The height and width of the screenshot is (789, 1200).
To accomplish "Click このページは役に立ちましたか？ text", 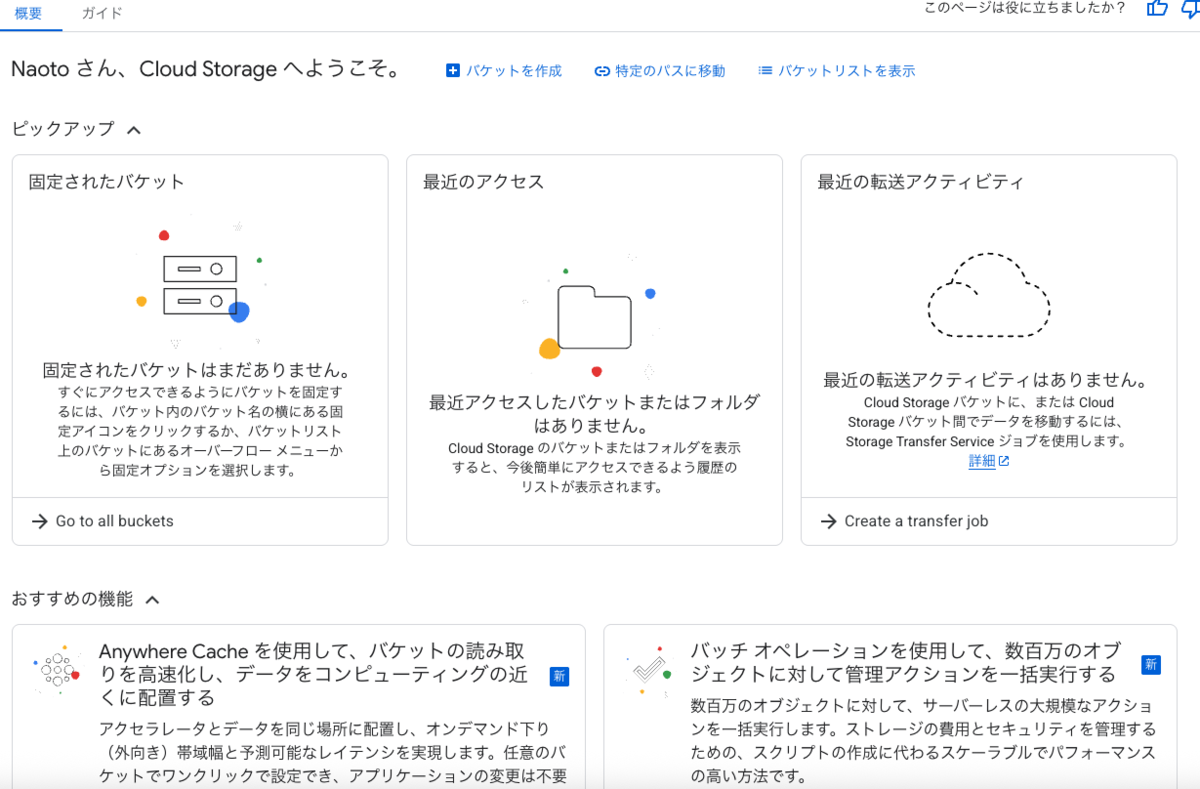I will [1024, 8].
